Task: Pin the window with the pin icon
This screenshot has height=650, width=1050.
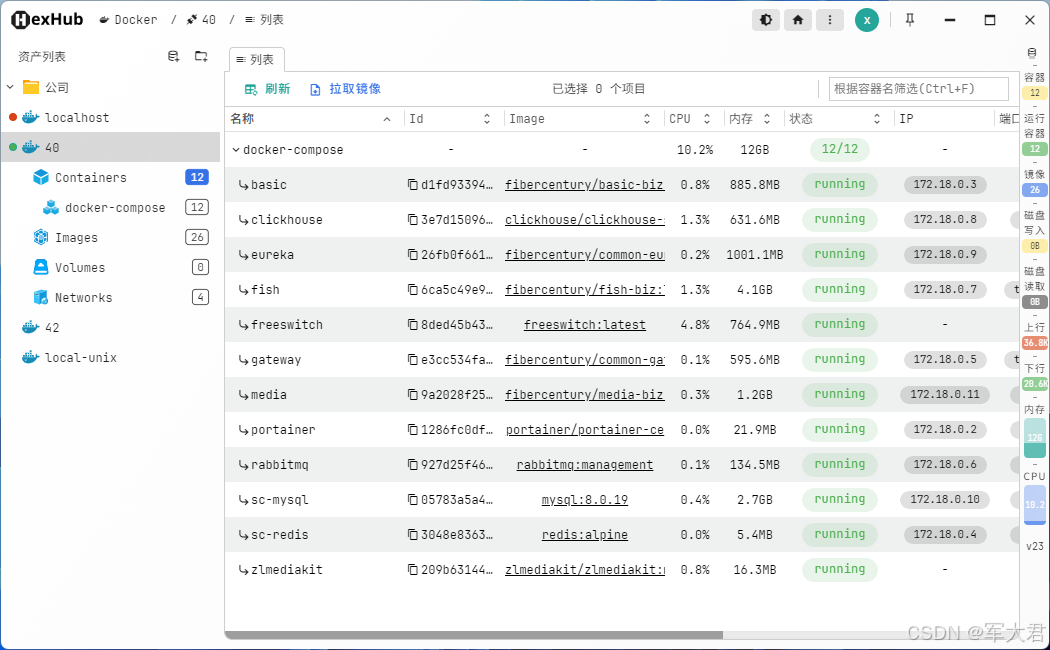Action: pyautogui.click(x=909, y=20)
